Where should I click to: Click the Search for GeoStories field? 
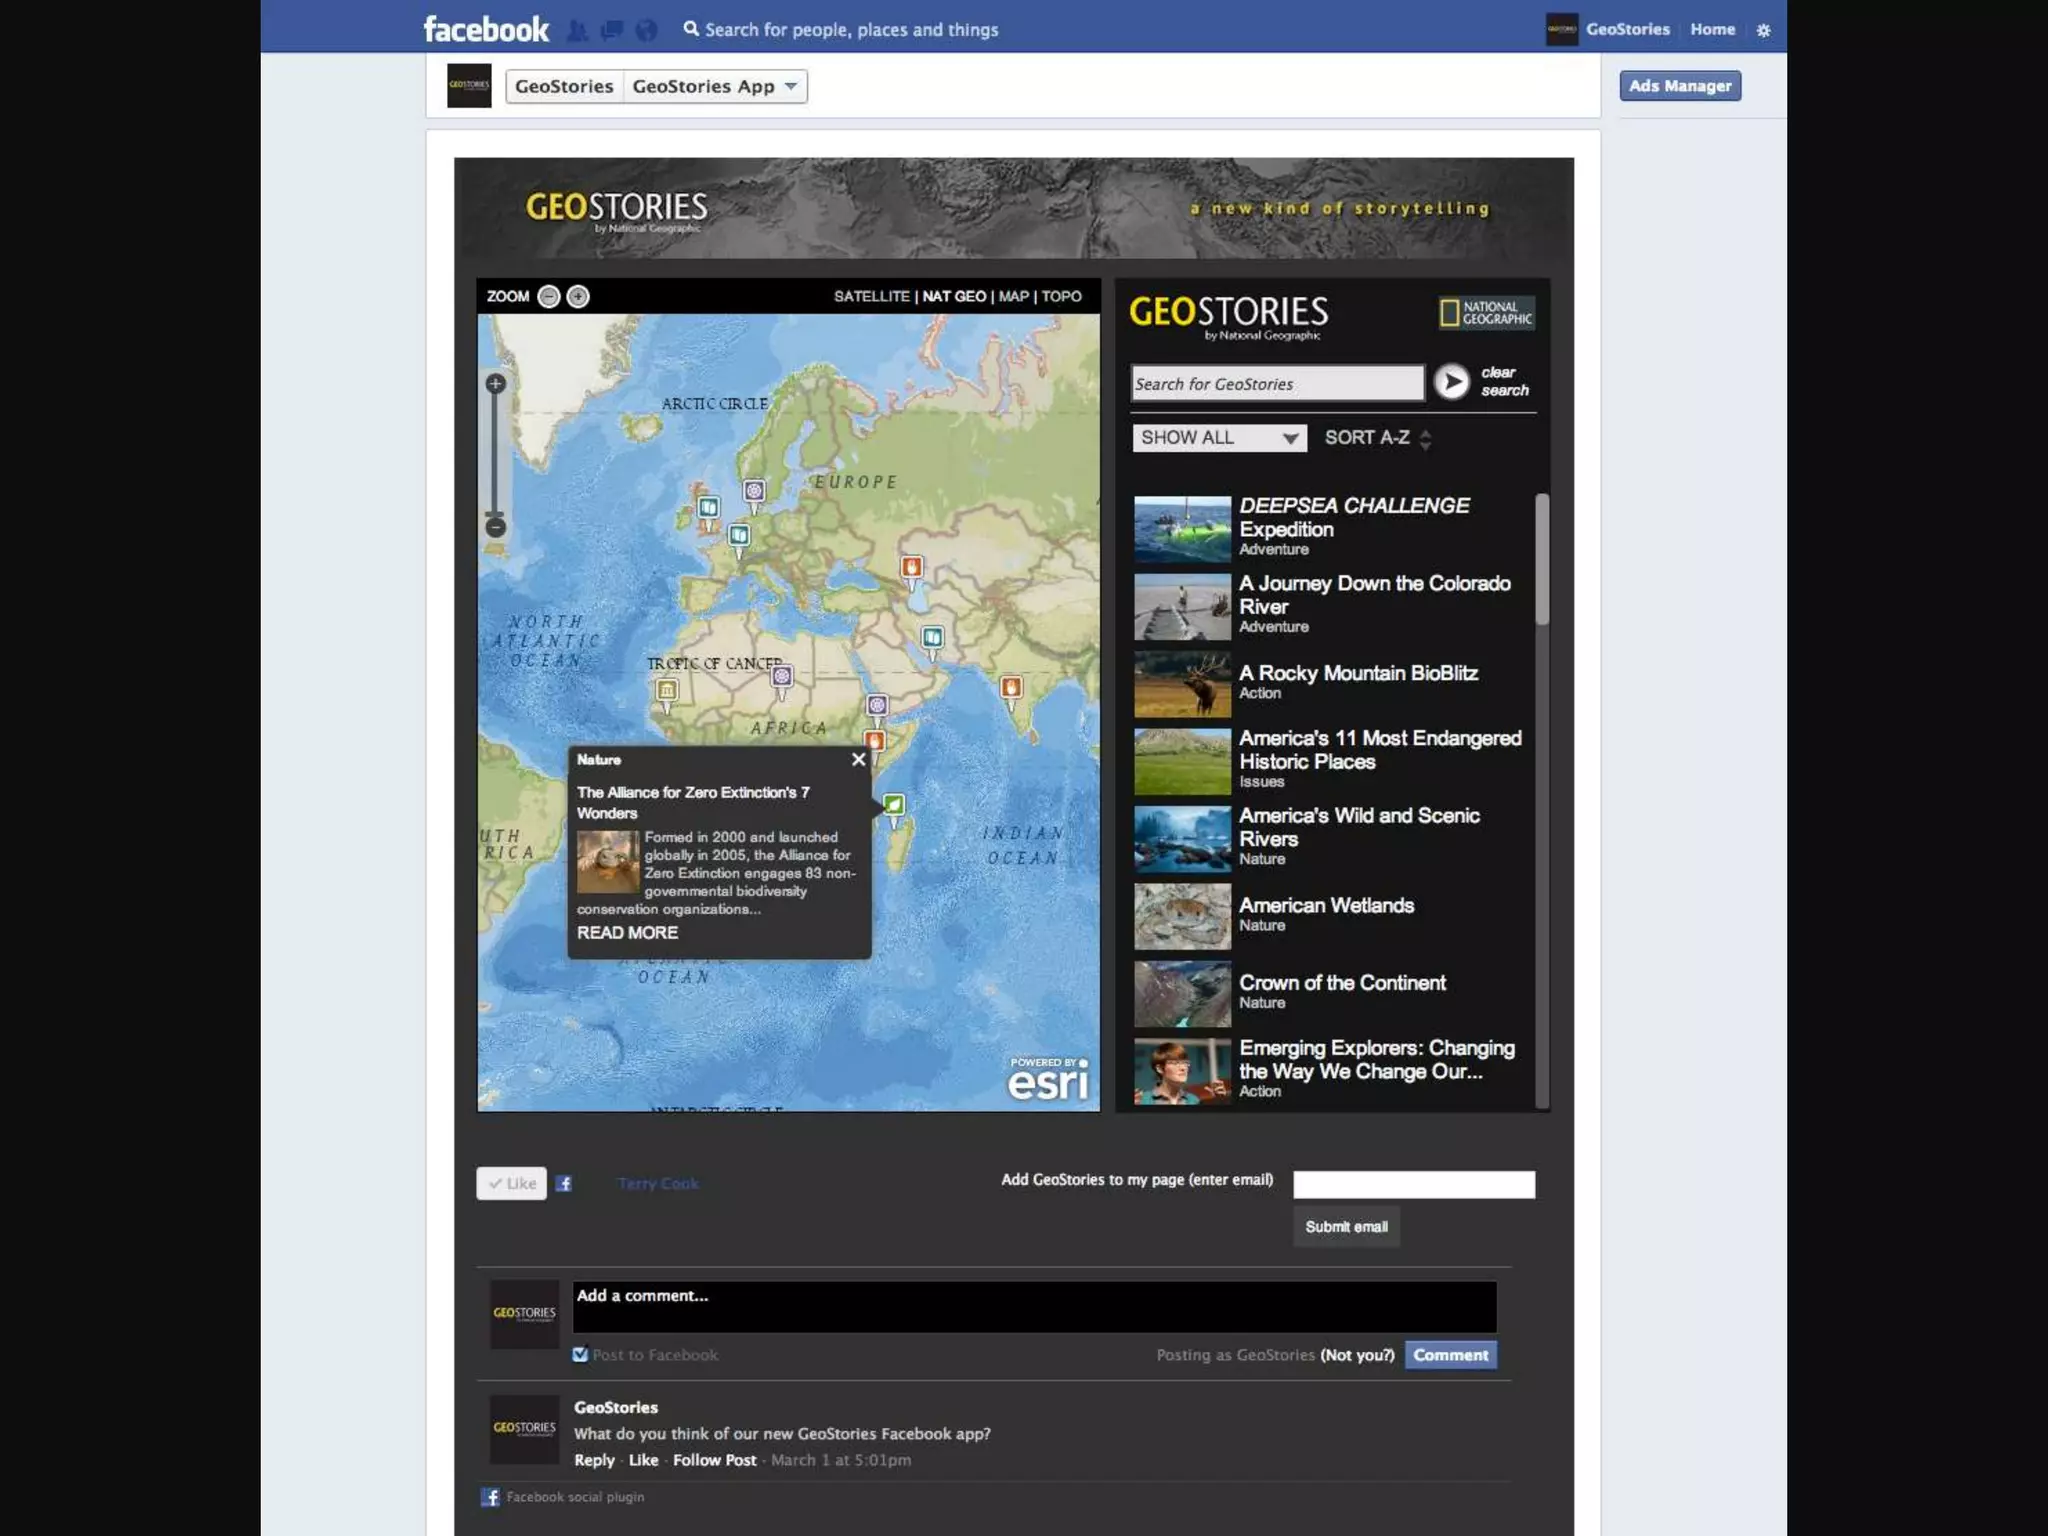(x=1277, y=384)
